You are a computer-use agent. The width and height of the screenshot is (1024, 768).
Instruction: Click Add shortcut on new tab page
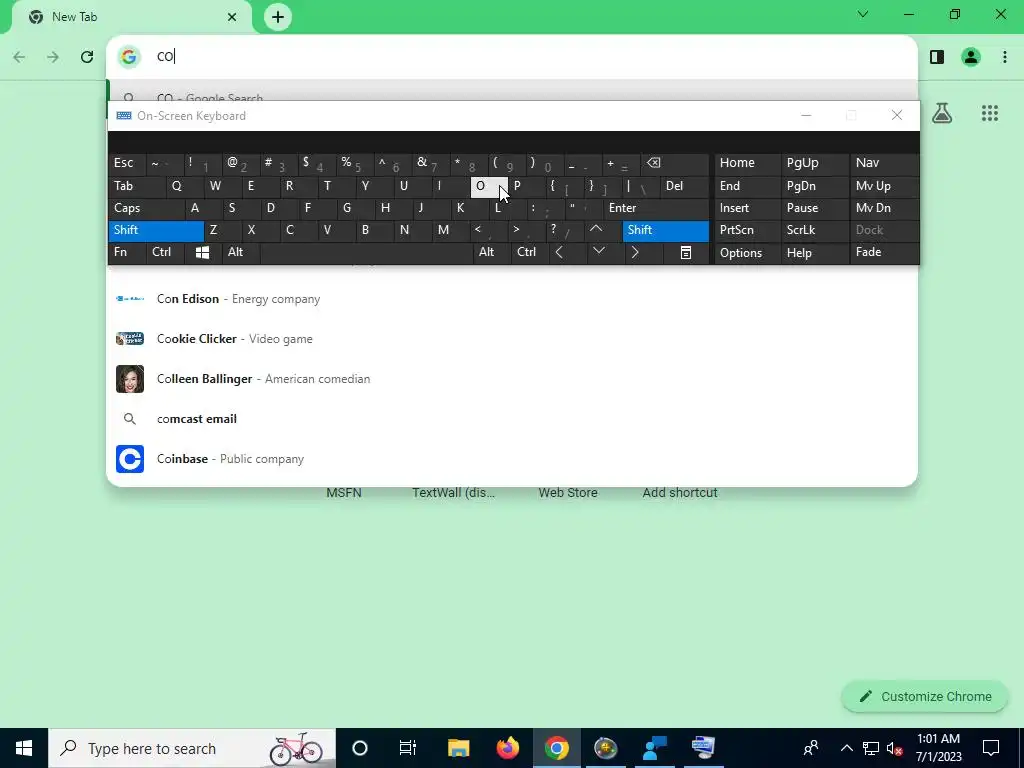coord(680,493)
